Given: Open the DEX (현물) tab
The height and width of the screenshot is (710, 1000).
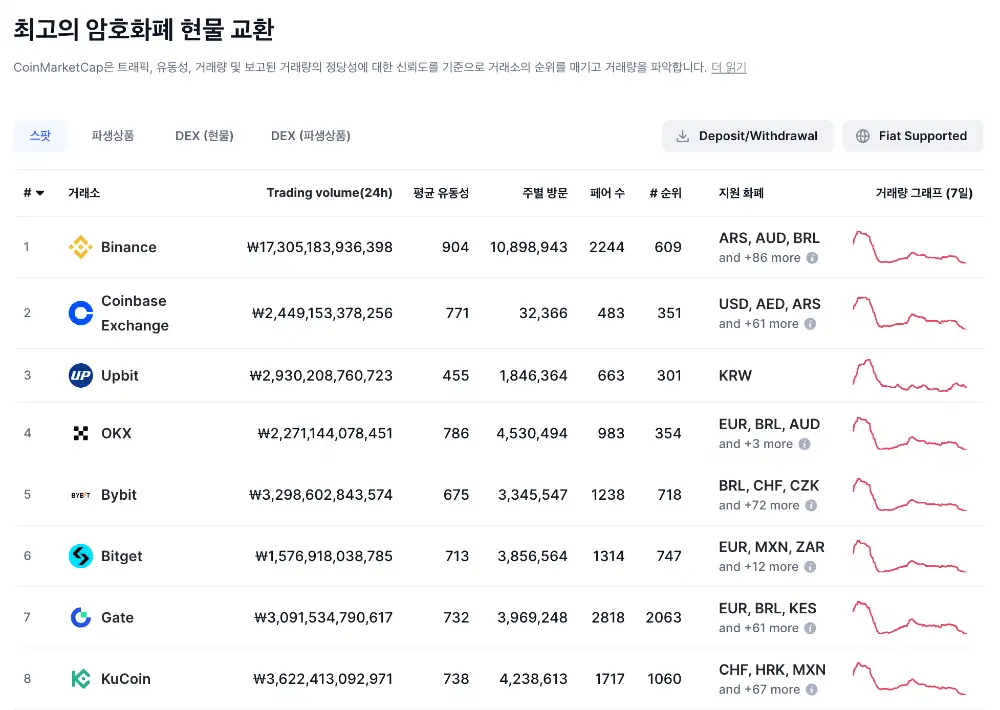Looking at the screenshot, I should coord(204,135).
